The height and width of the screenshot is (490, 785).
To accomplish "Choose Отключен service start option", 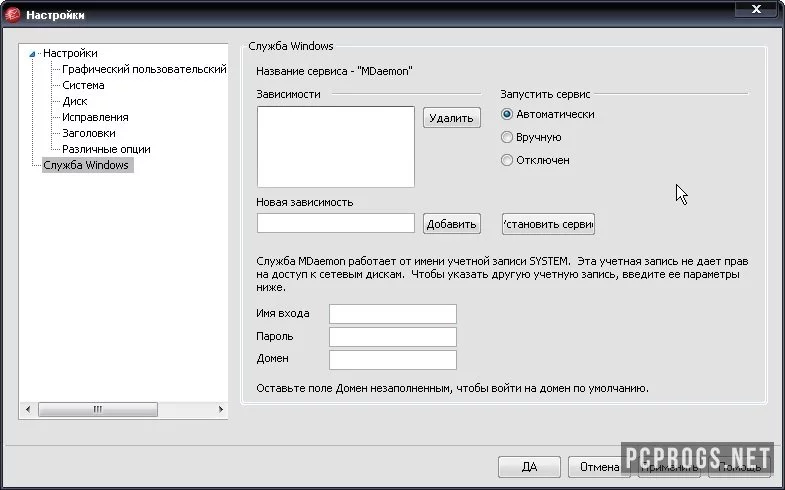I will point(535,160).
